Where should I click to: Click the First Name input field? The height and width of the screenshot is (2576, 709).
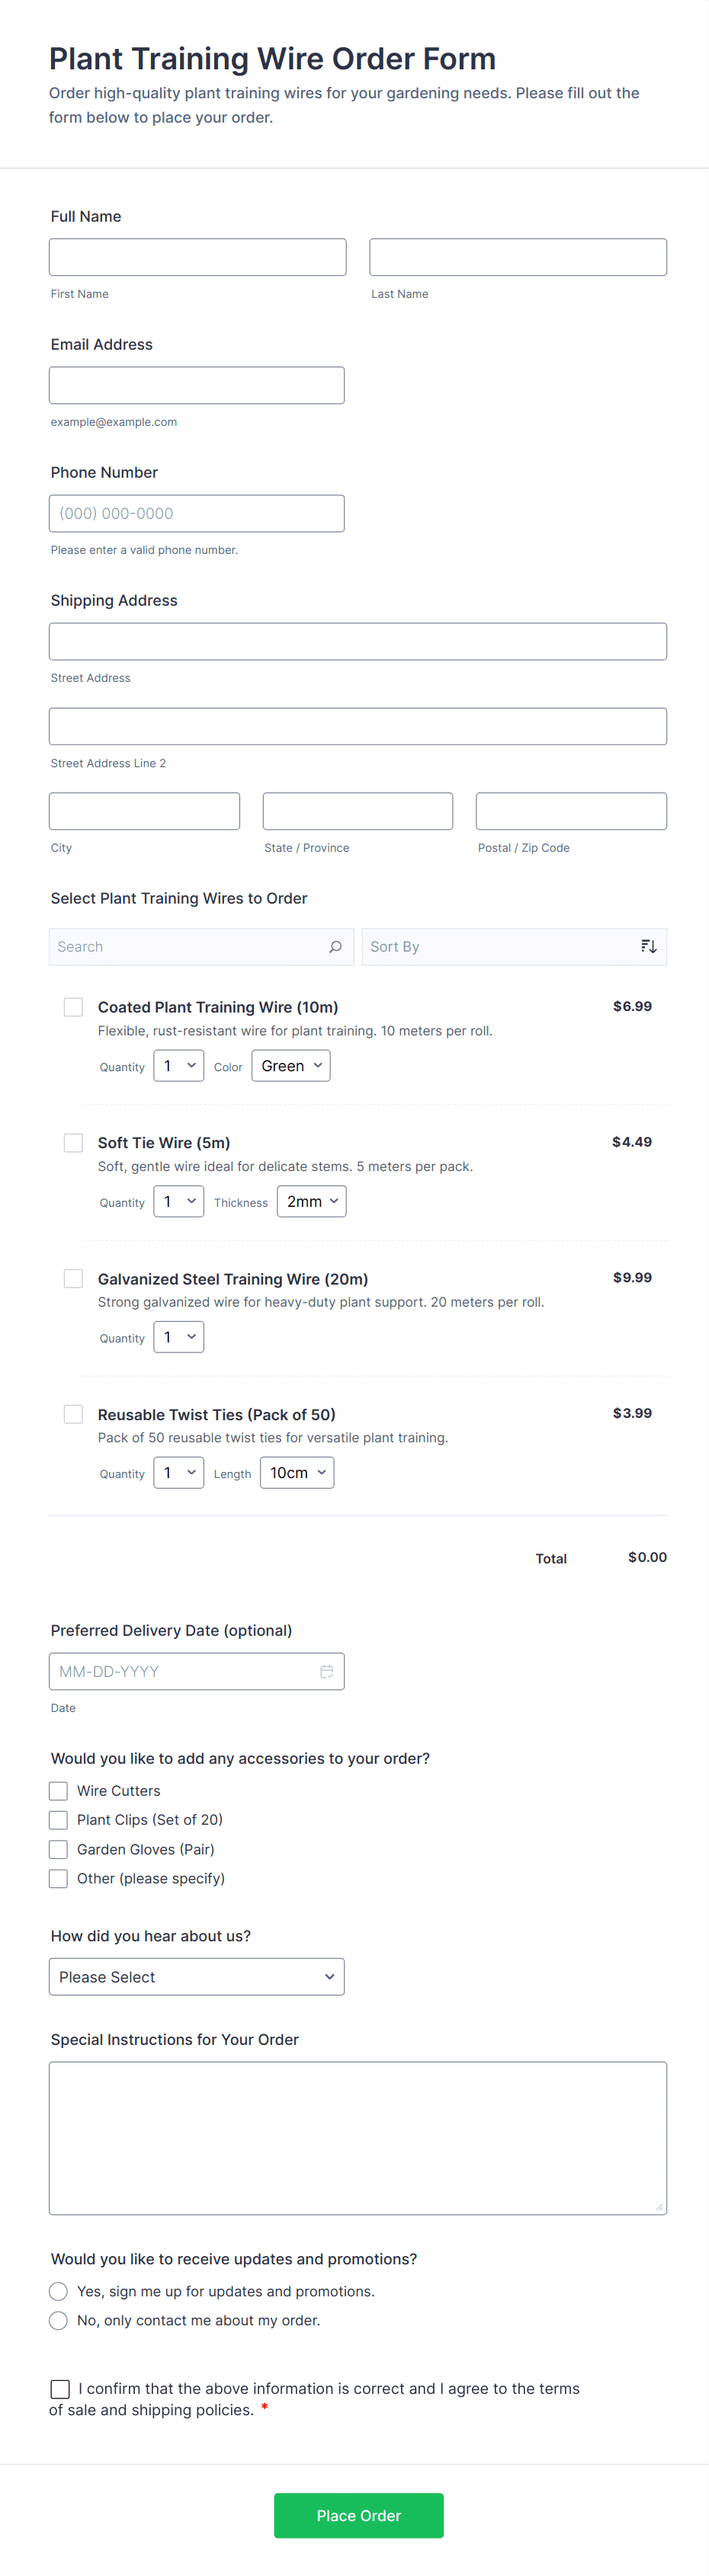click(198, 257)
